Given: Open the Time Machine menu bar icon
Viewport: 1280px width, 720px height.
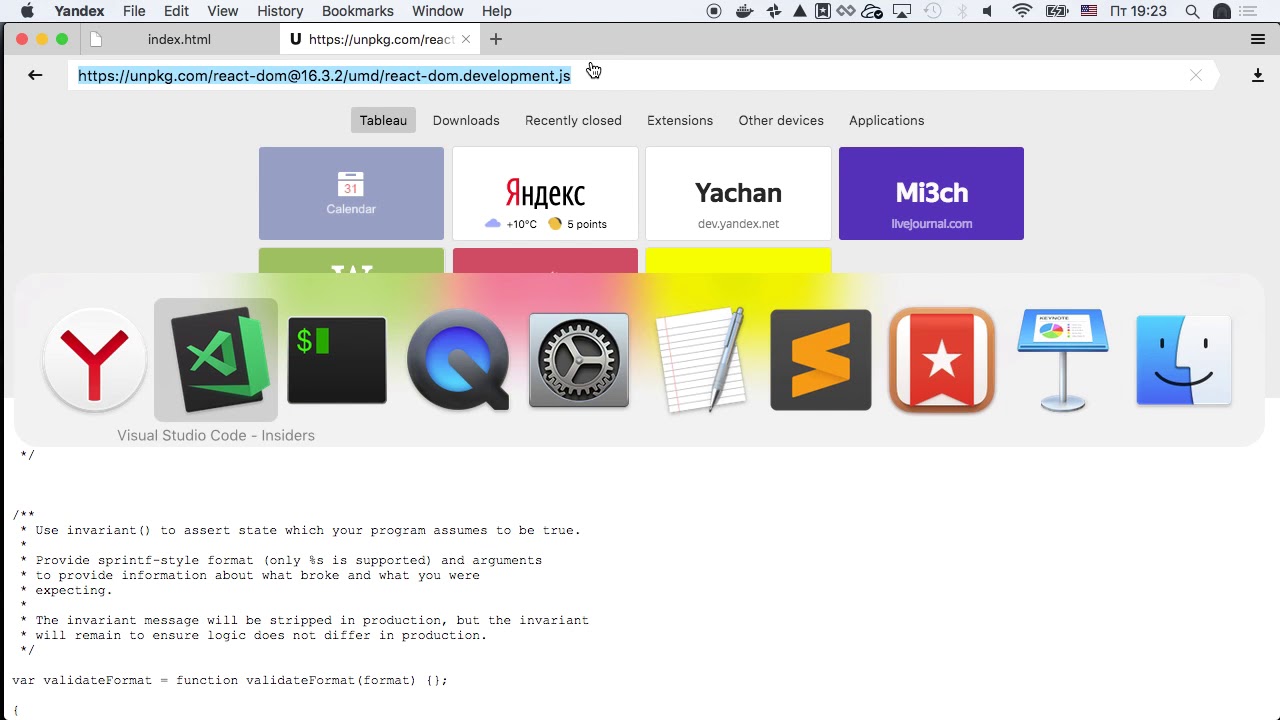Looking at the screenshot, I should (933, 11).
